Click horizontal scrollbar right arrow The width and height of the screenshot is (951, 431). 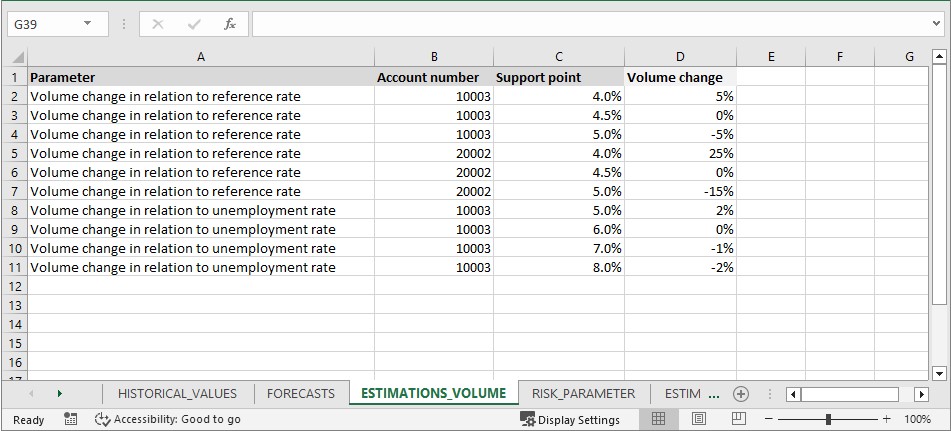[921, 394]
